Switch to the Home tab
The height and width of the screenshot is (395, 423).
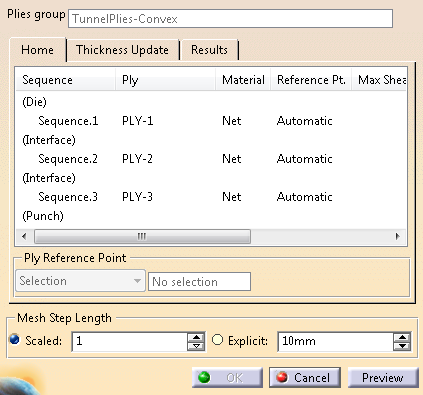tap(38, 50)
